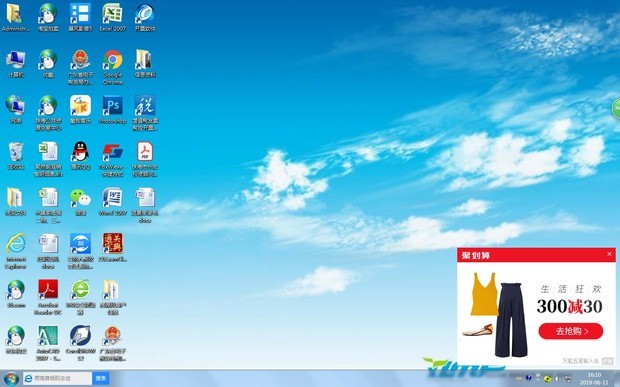
Task: Open the orange K music player shortcut
Action: click(x=80, y=109)
